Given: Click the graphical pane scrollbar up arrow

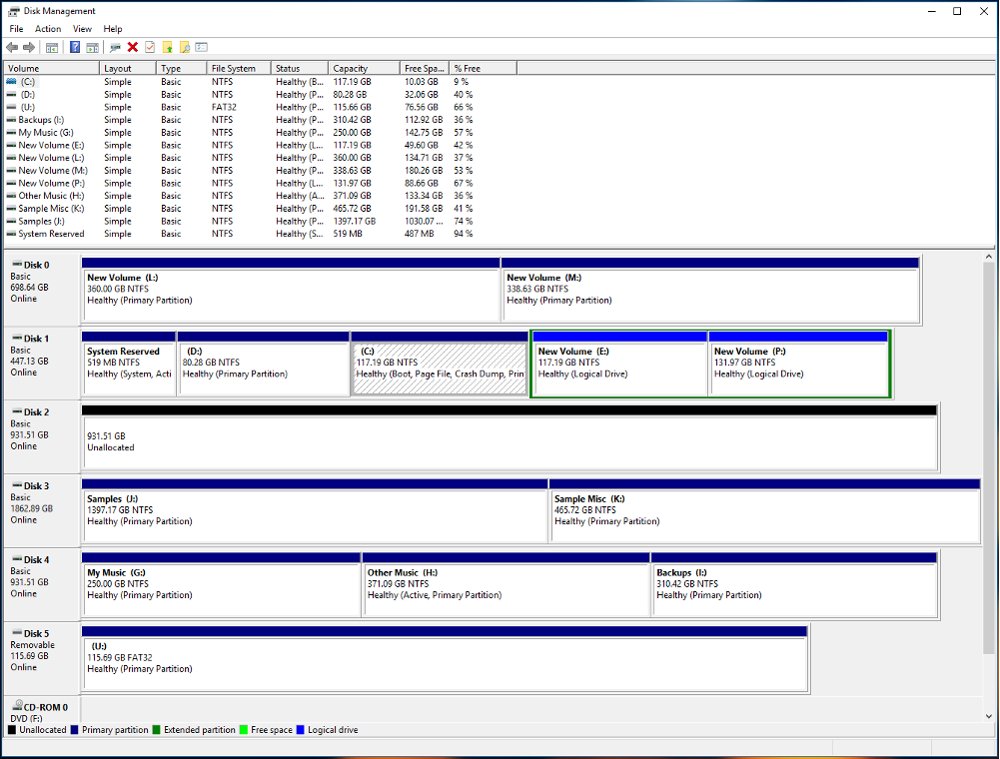Looking at the screenshot, I should coord(989,257).
